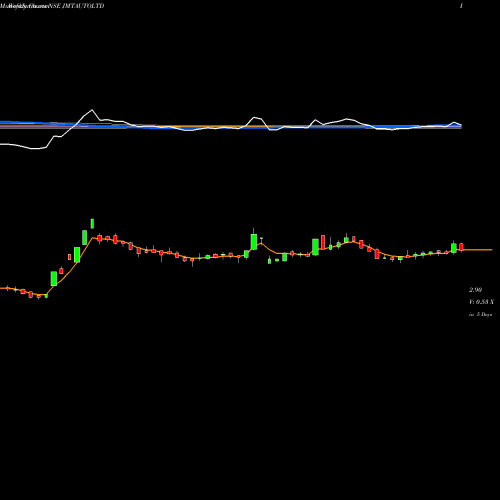Click the 2.90 price value label
Viewport: 500px width, 500px height.
tap(475, 290)
